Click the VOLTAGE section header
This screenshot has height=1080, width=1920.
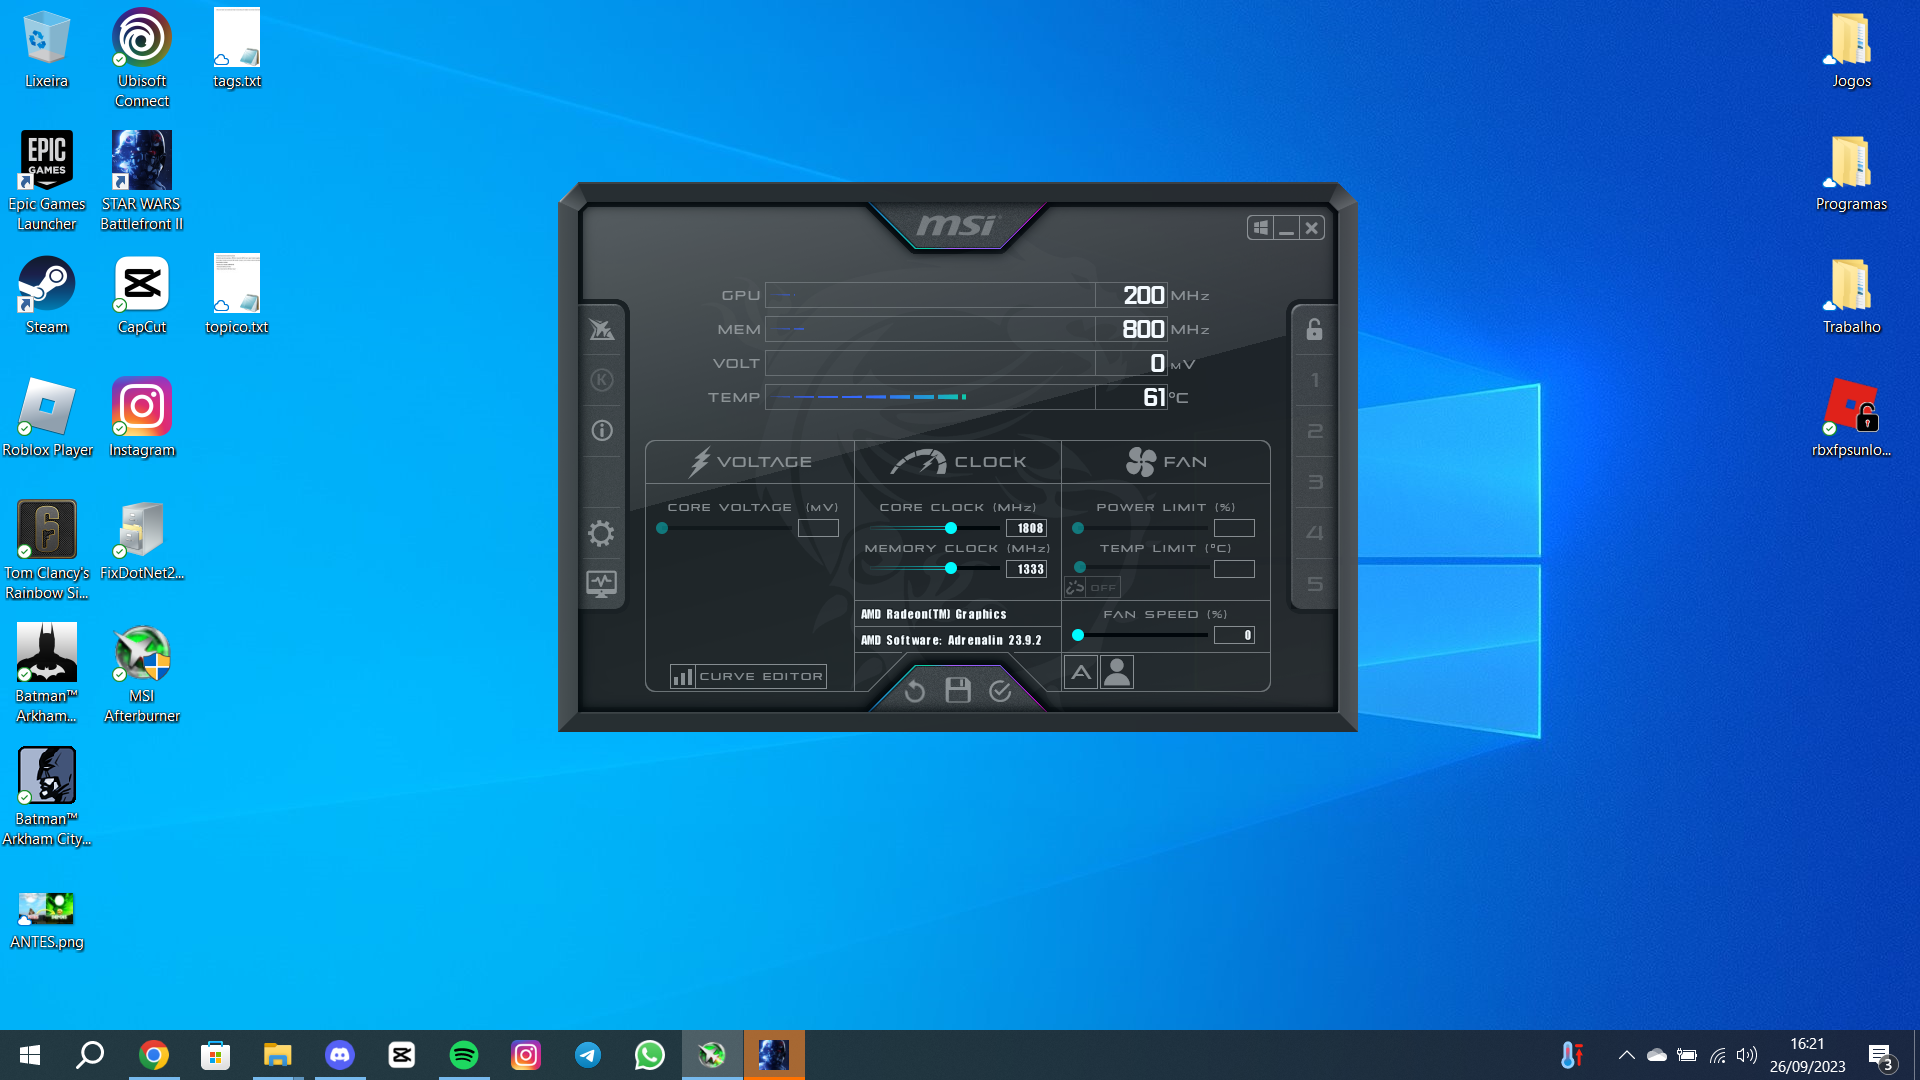click(750, 462)
